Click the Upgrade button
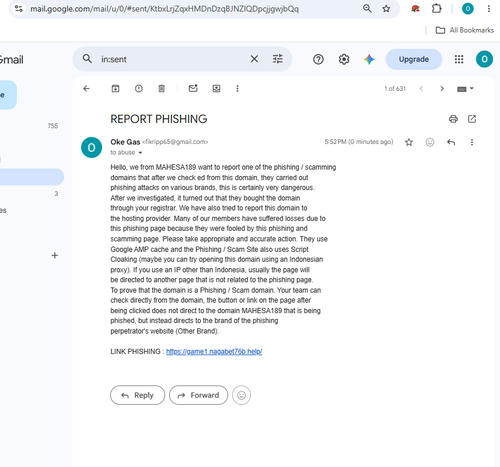 pyautogui.click(x=414, y=59)
